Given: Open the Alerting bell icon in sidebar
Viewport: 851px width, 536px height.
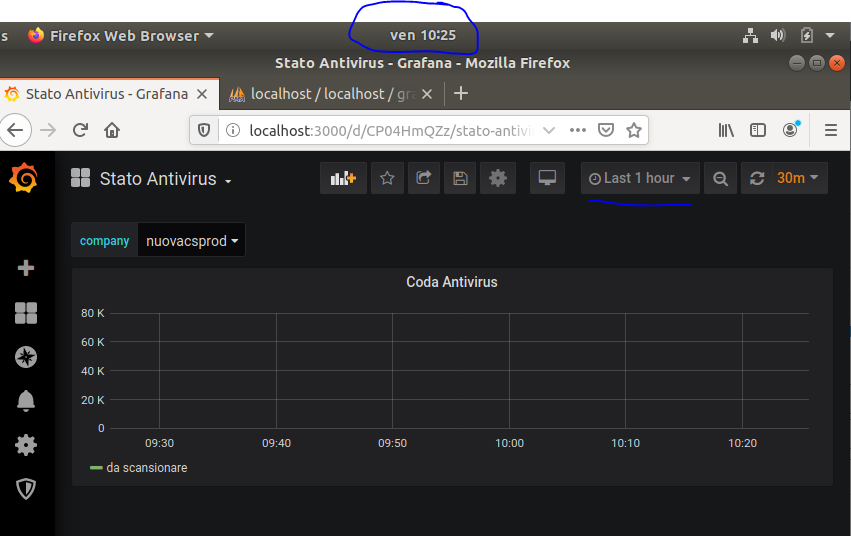Looking at the screenshot, I should (x=26, y=401).
